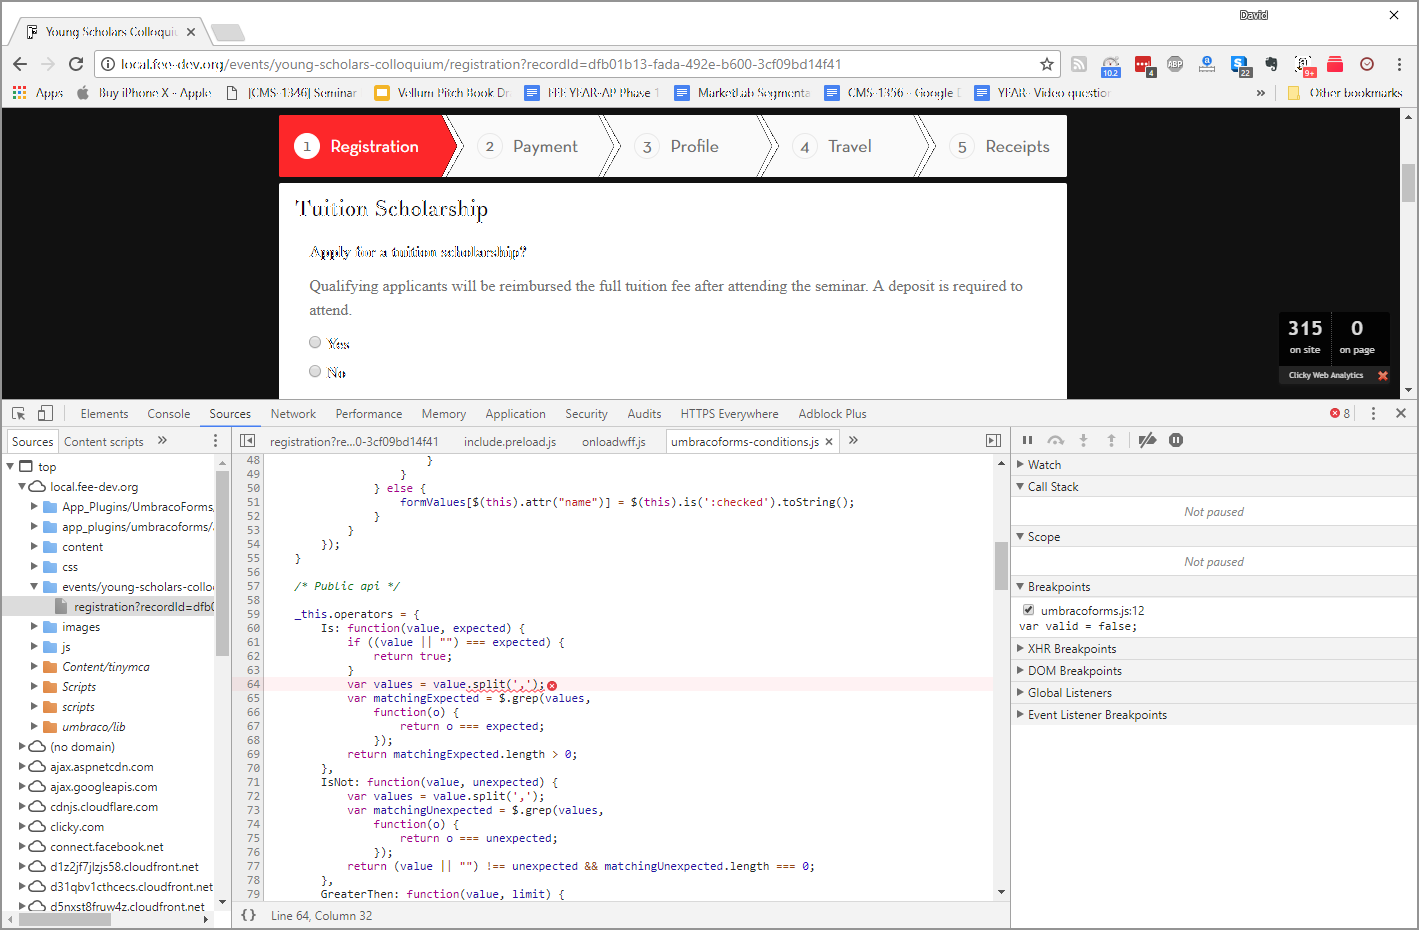The image size is (1419, 930).
Task: Open DevTools customize three-dot menu
Action: (x=1373, y=413)
